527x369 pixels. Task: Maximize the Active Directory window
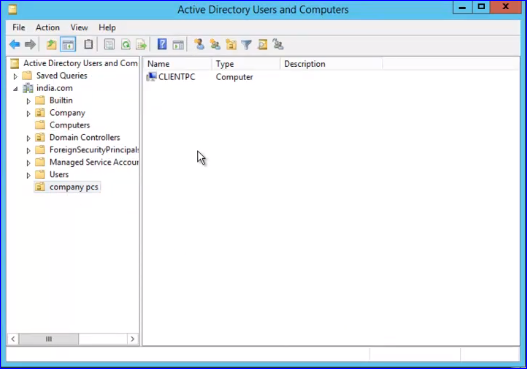click(x=481, y=7)
